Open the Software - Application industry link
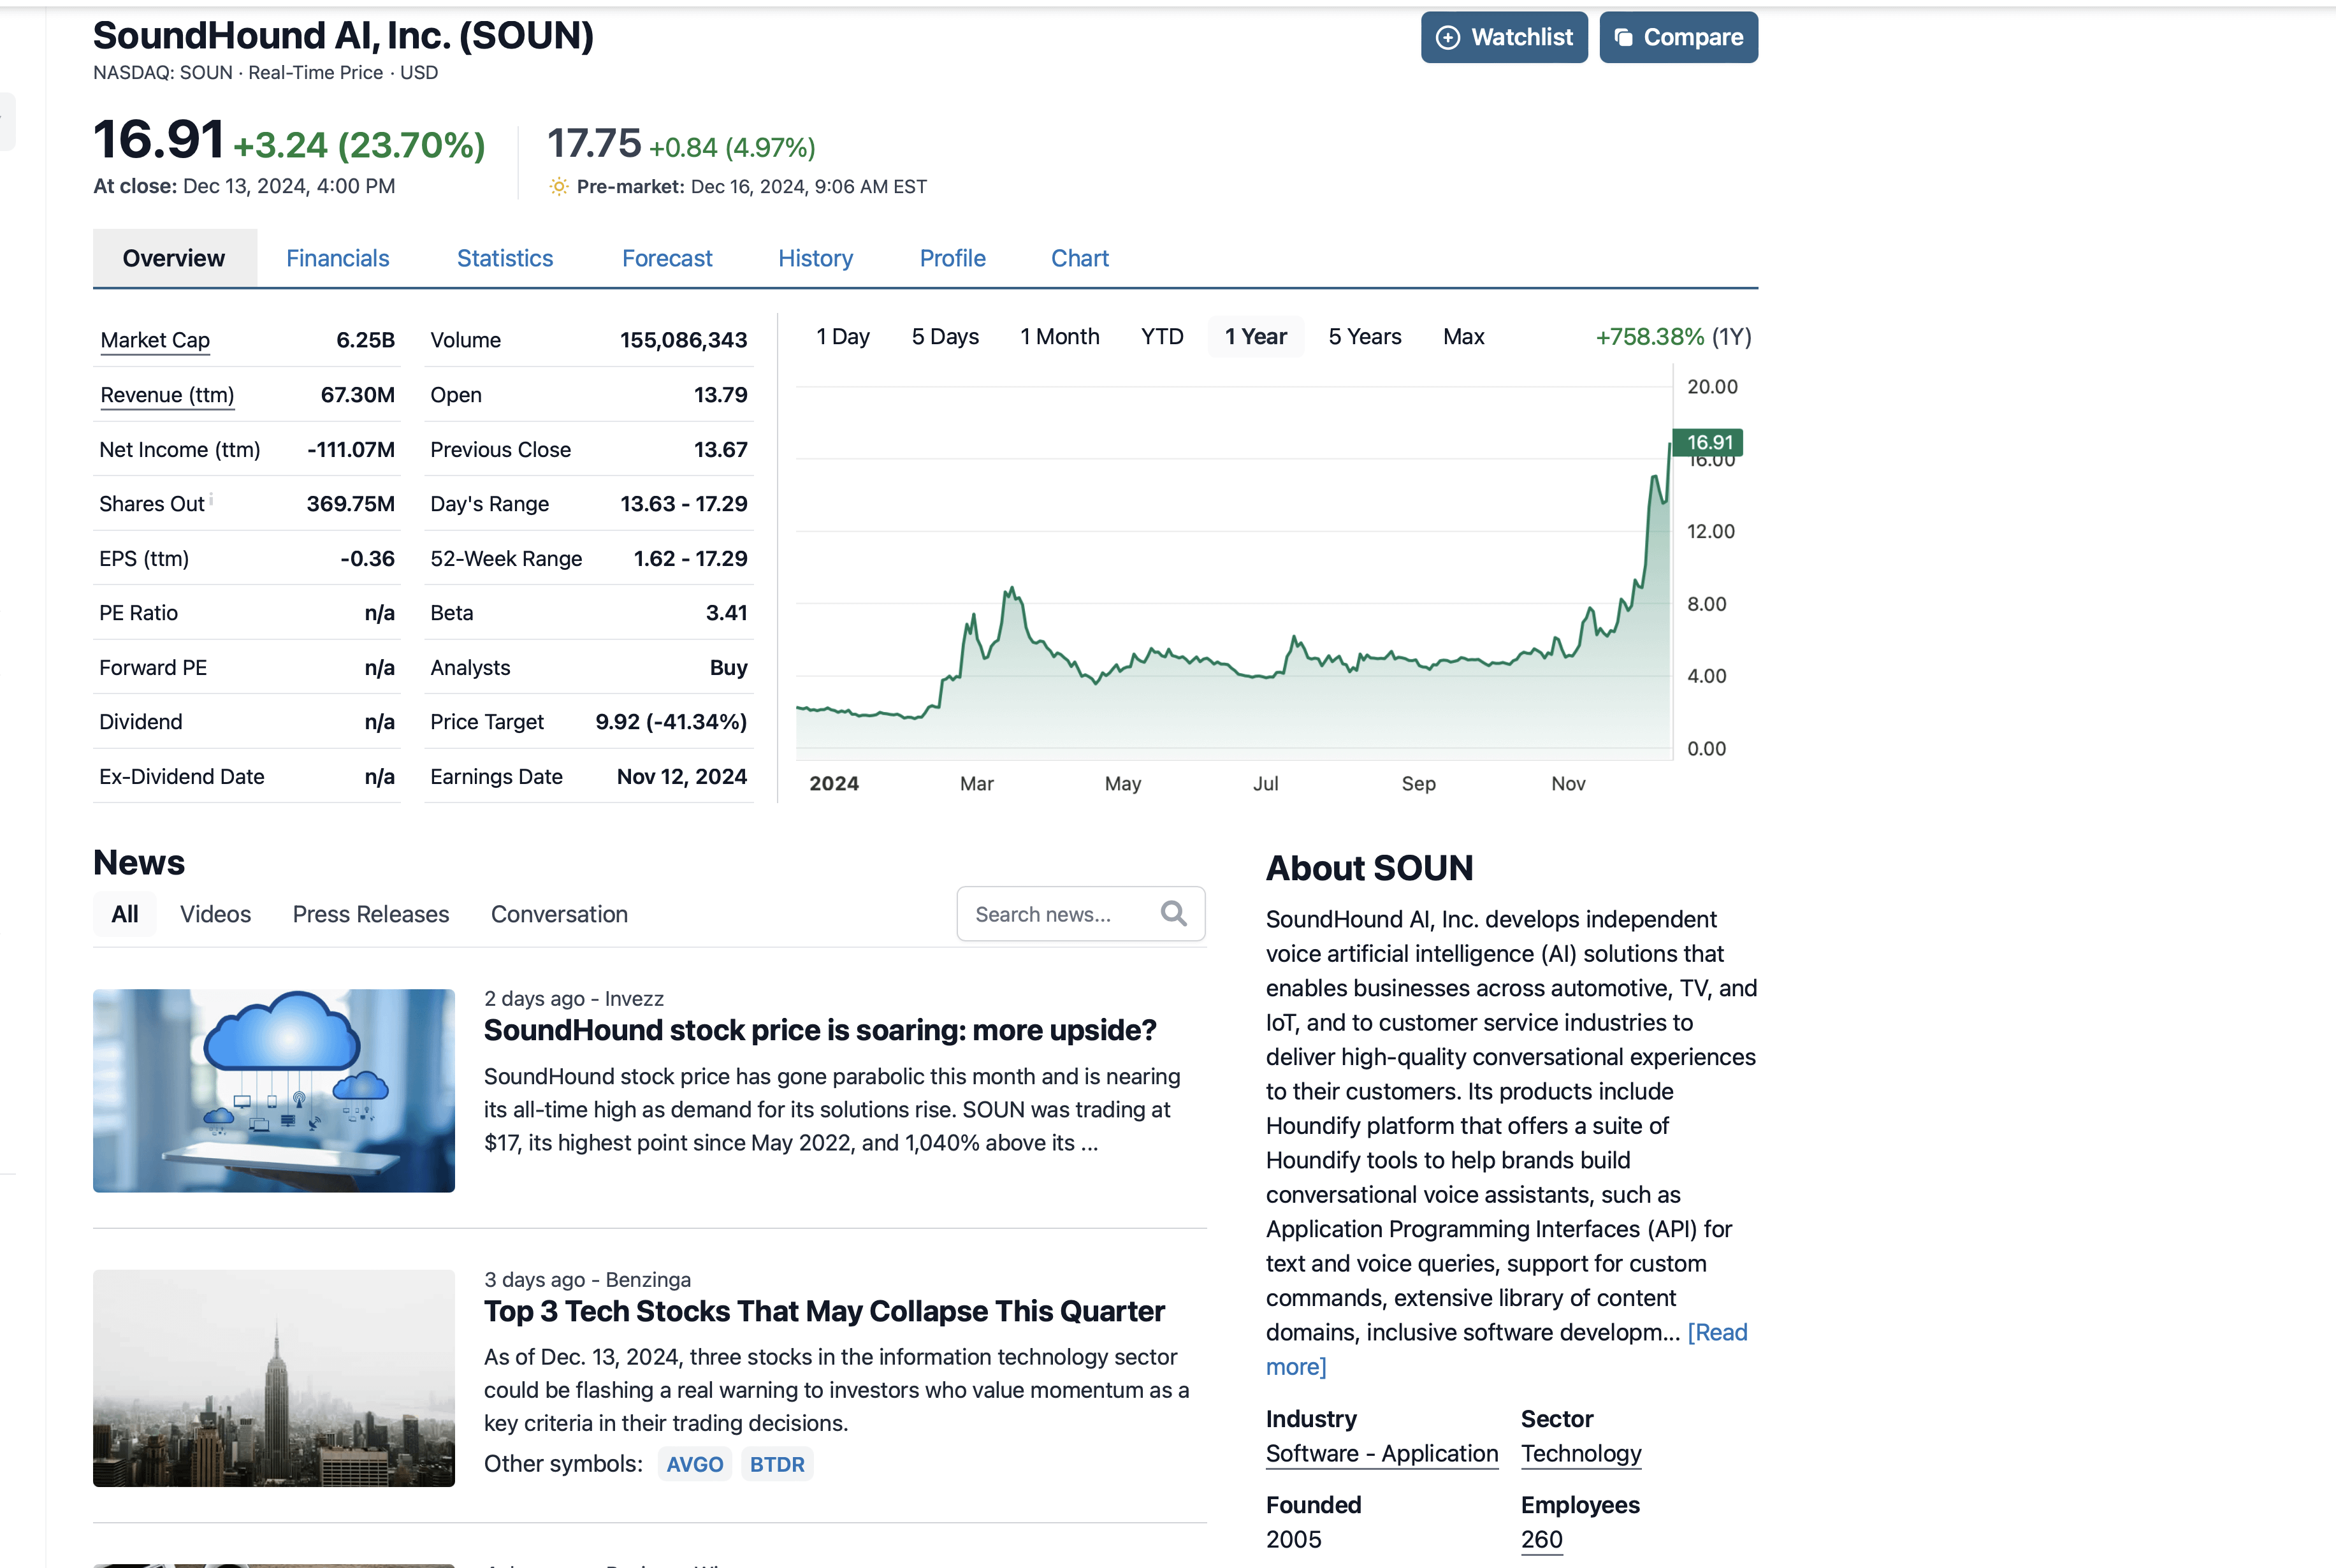 click(x=1382, y=1454)
